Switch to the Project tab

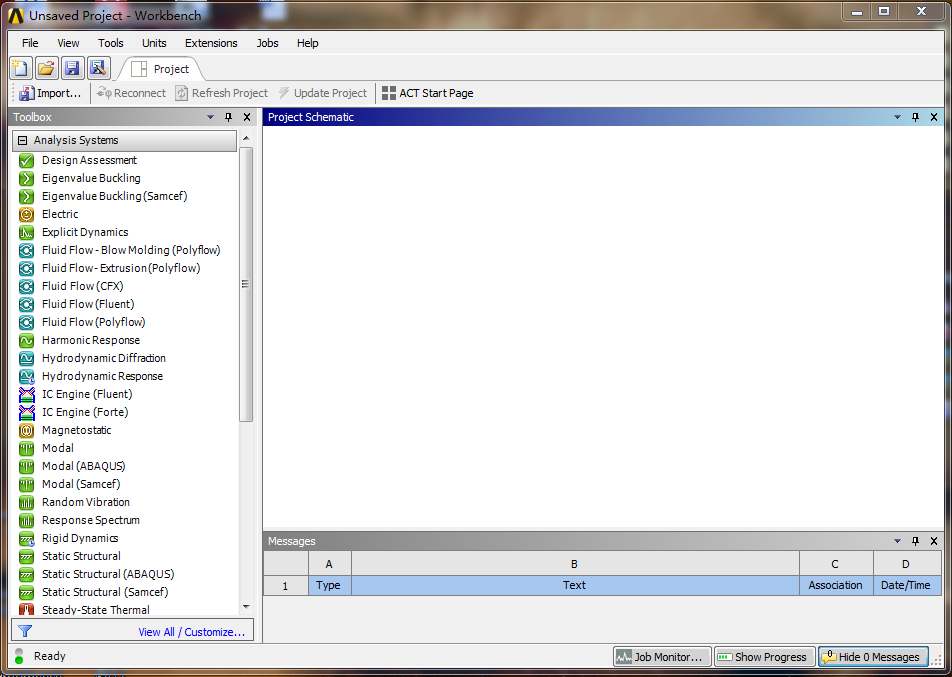click(x=161, y=69)
